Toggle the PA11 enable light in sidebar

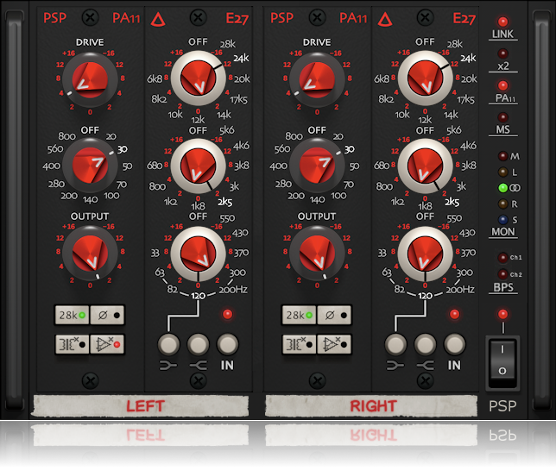tap(502, 85)
